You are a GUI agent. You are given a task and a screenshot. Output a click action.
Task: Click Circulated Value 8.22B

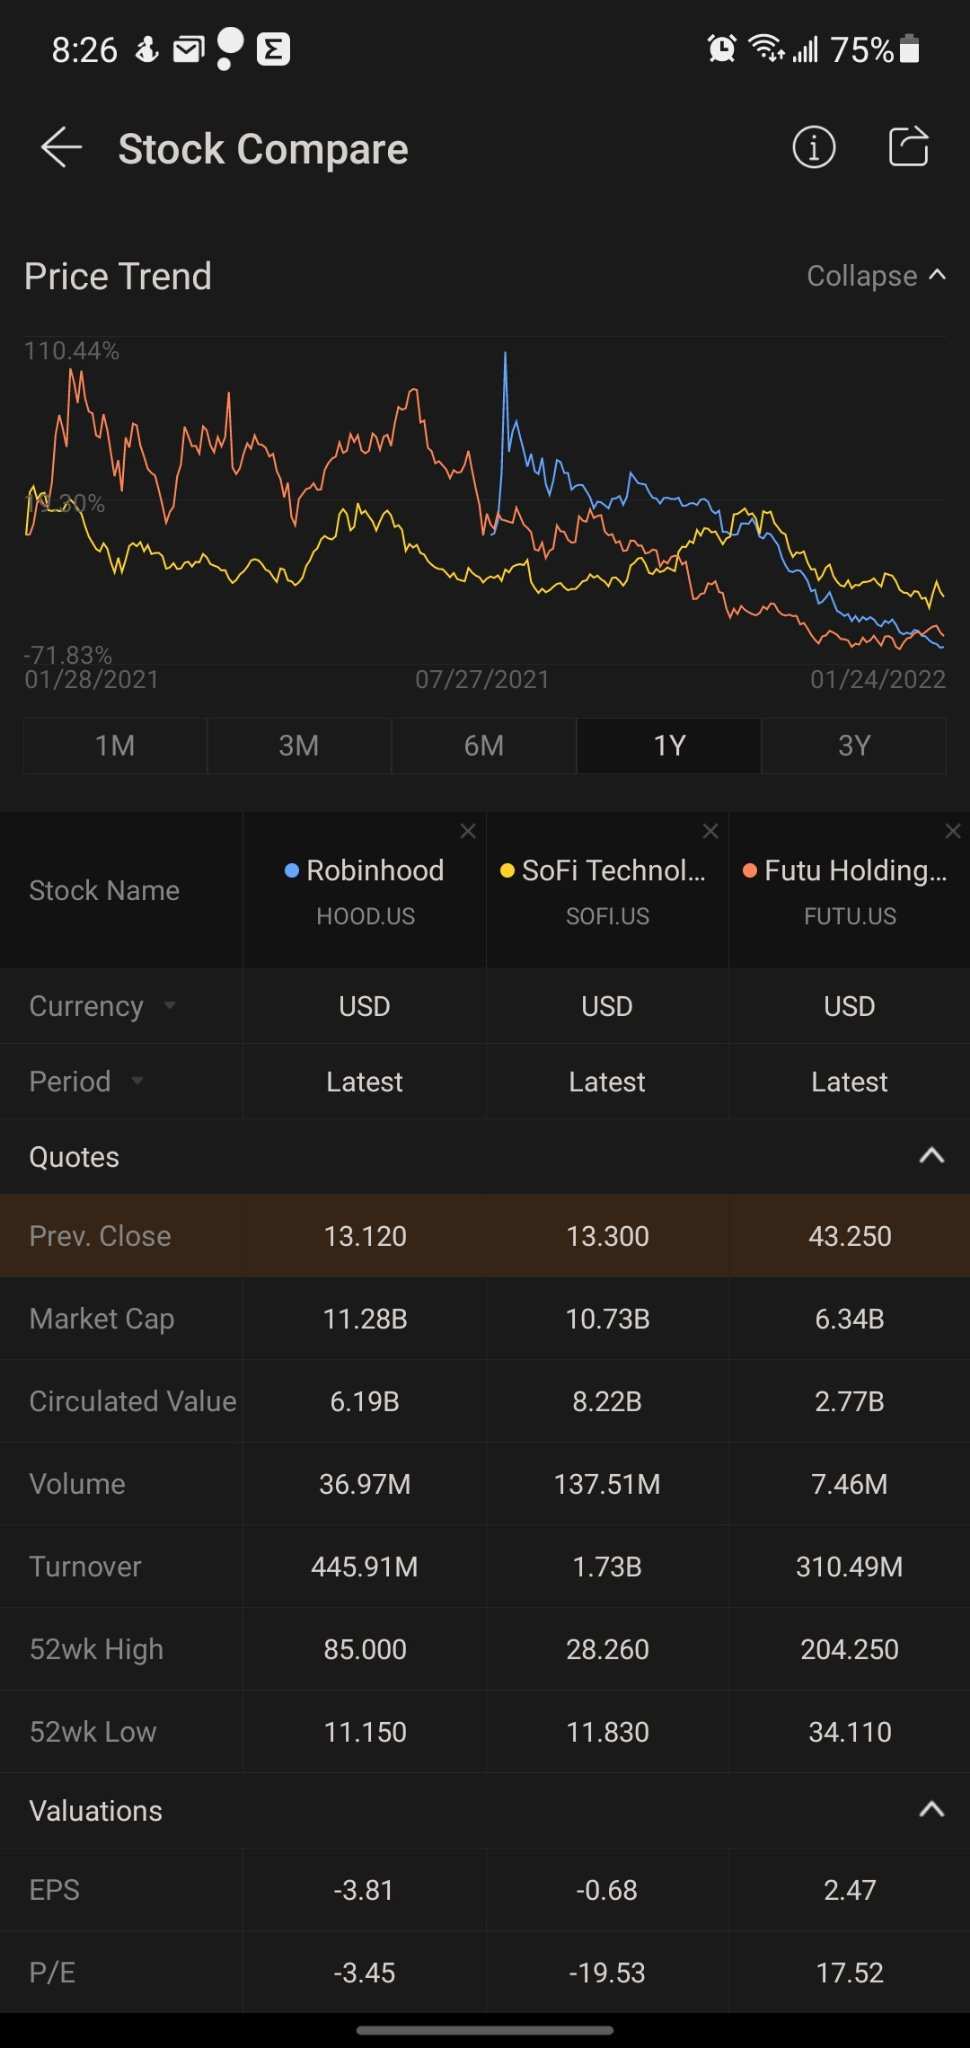[607, 1401]
